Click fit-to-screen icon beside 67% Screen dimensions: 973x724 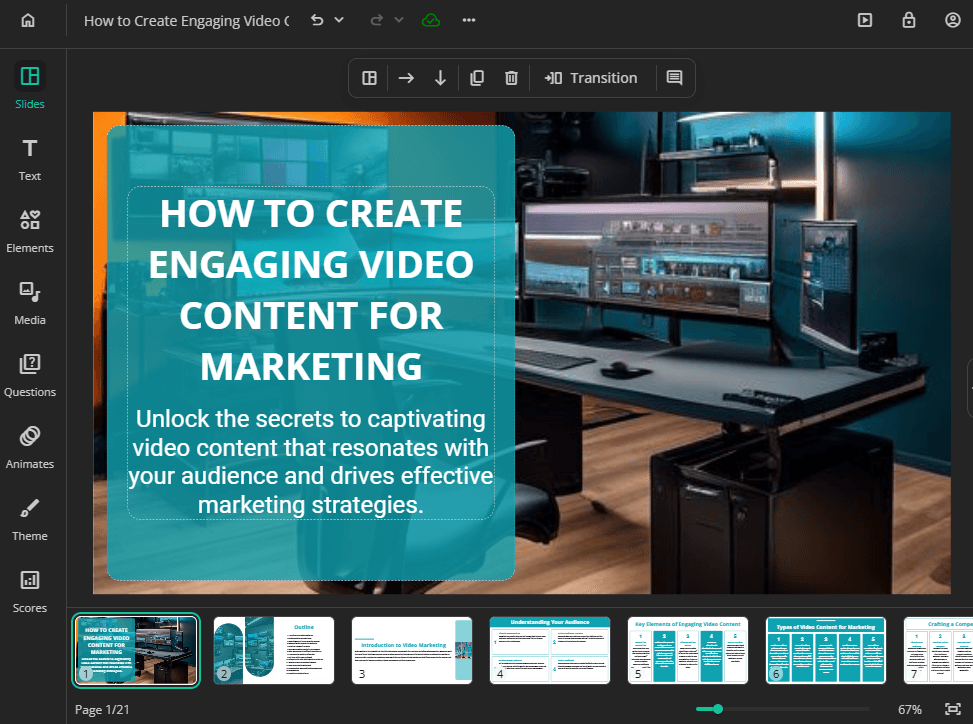tap(952, 709)
